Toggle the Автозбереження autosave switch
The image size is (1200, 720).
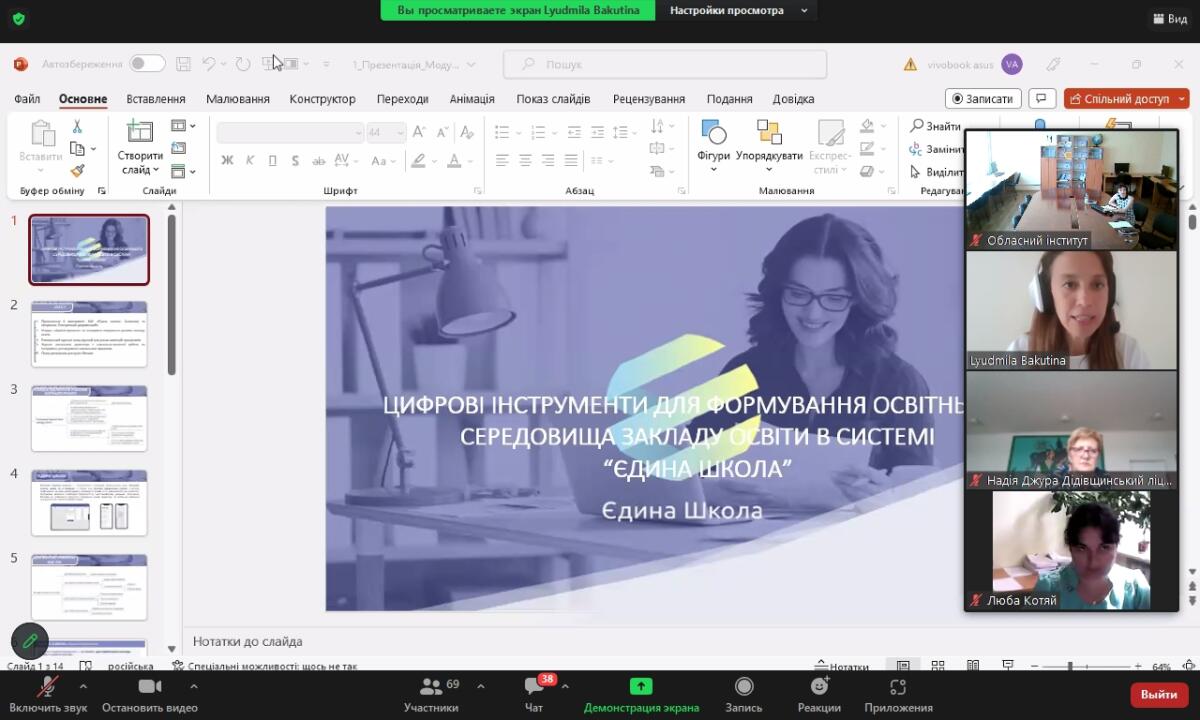coord(147,64)
